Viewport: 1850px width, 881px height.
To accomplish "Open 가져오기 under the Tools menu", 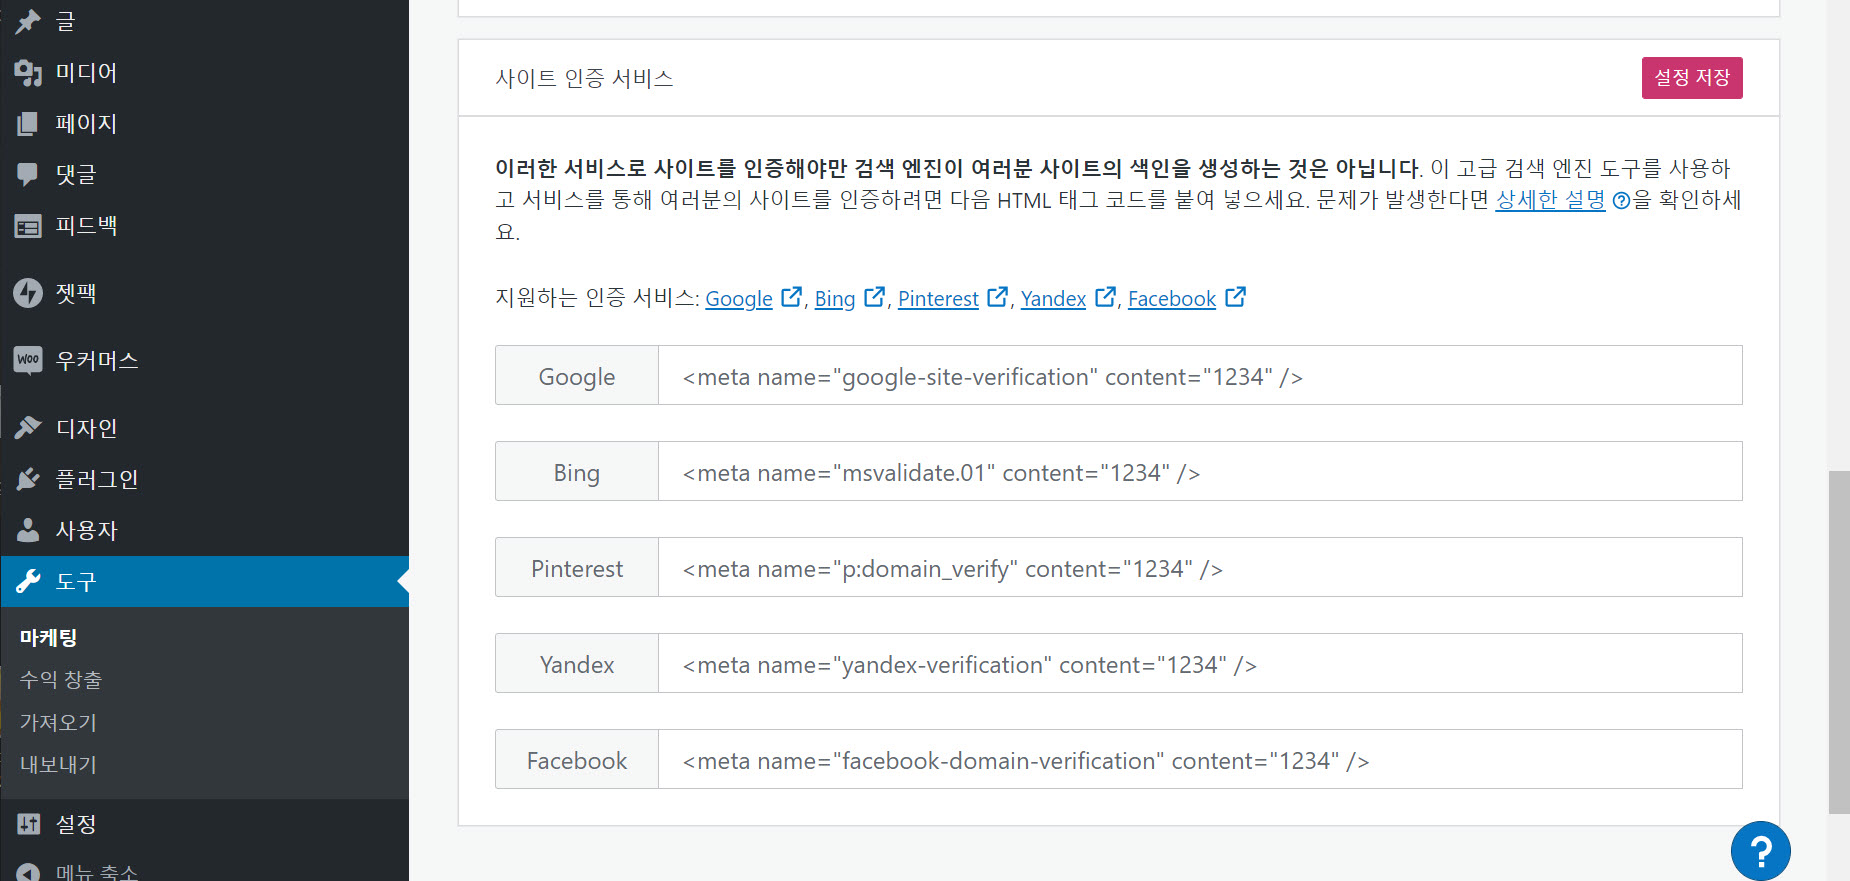I will [57, 722].
